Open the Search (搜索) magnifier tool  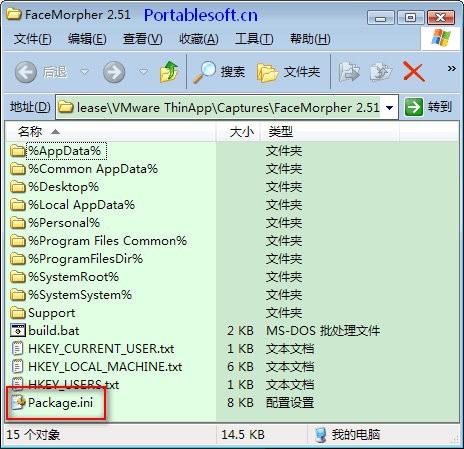219,72
